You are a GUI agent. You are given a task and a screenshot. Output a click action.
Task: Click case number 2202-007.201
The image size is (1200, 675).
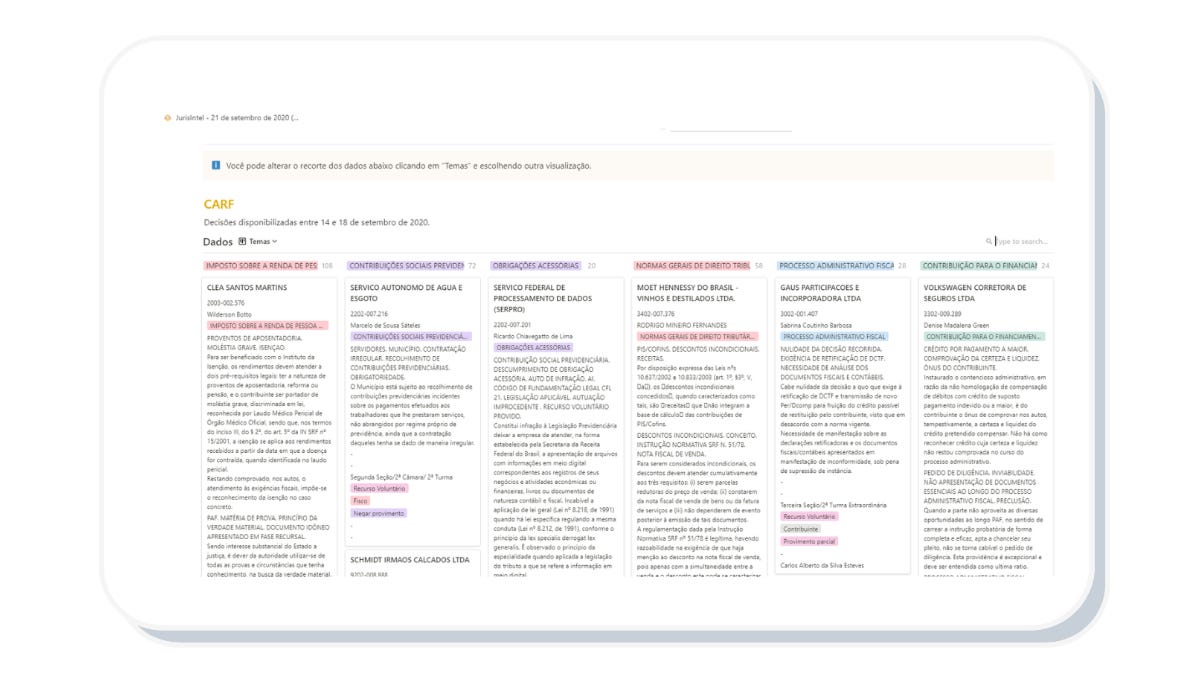[512, 324]
